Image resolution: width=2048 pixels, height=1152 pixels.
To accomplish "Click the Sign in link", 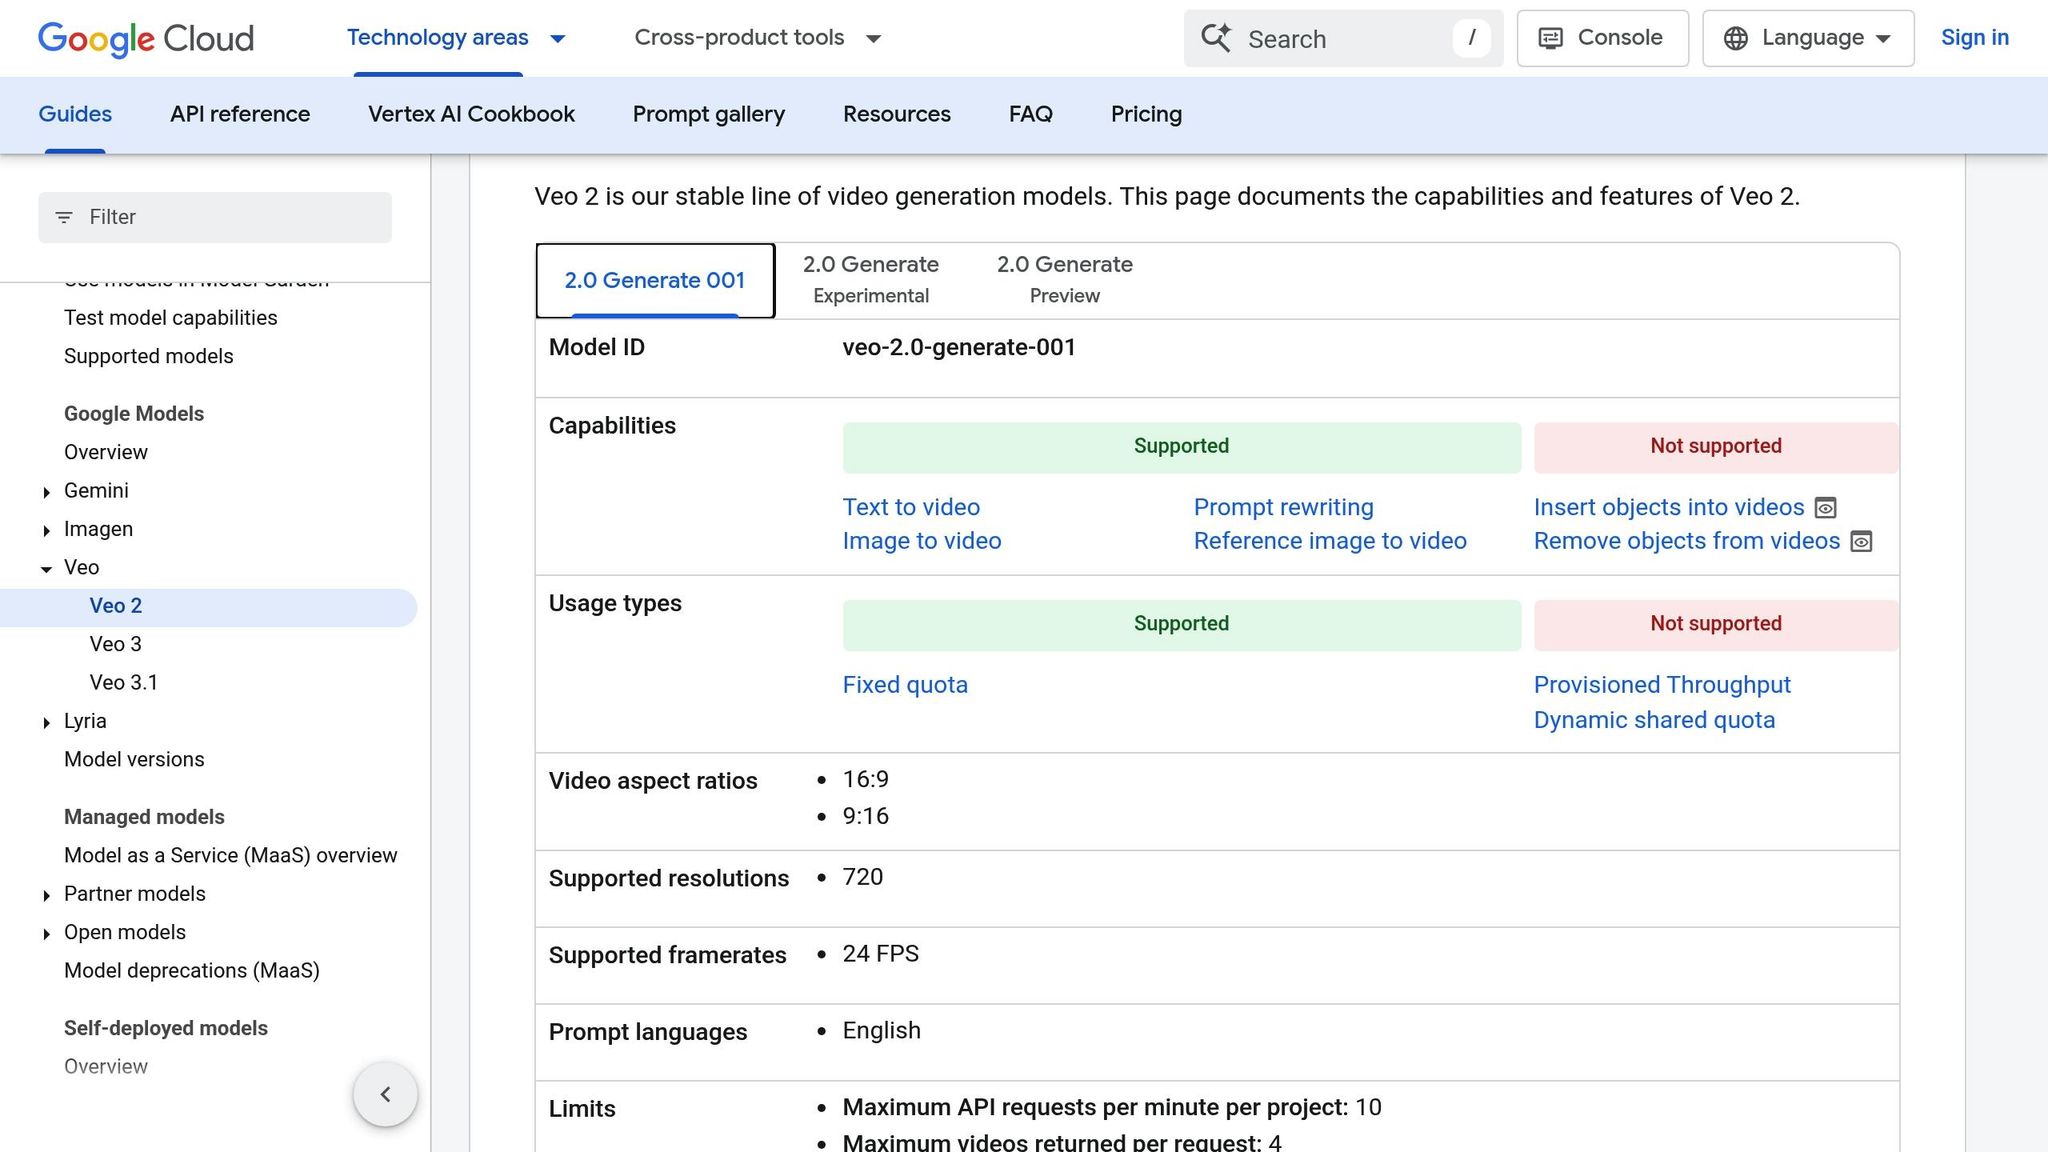I will [1974, 38].
